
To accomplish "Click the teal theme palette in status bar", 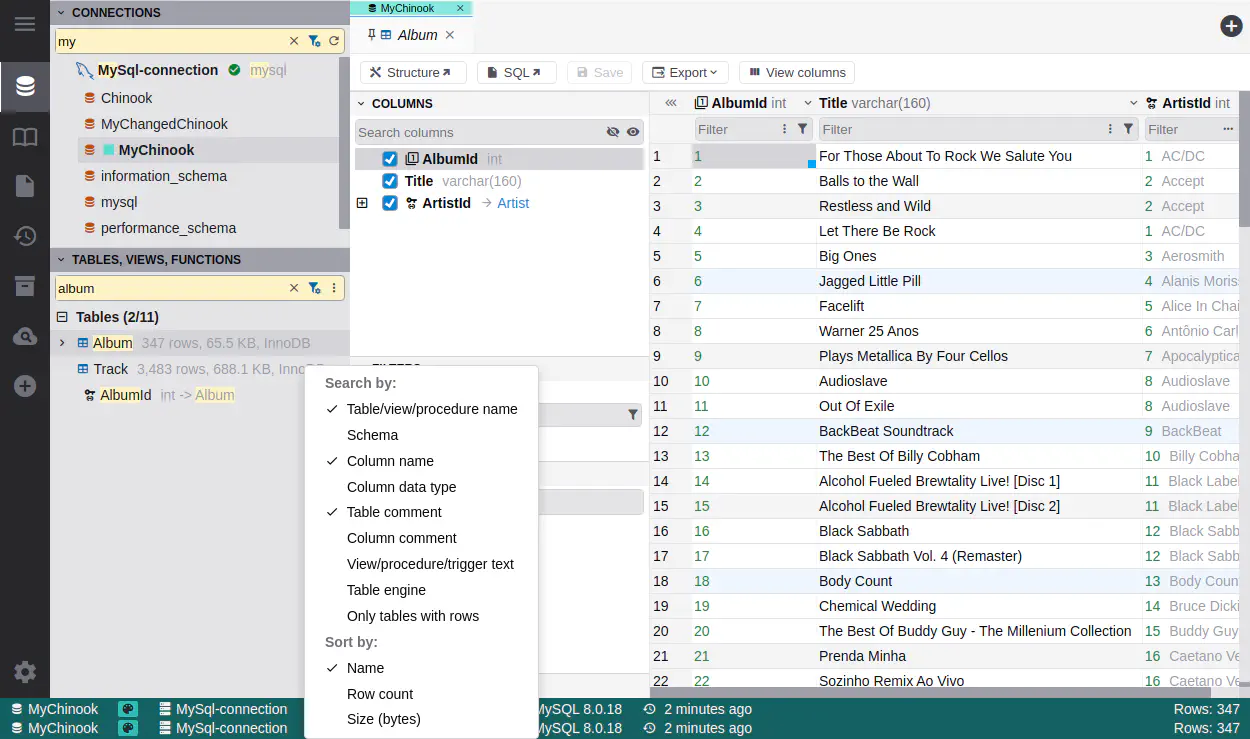I will pyautogui.click(x=128, y=709).
